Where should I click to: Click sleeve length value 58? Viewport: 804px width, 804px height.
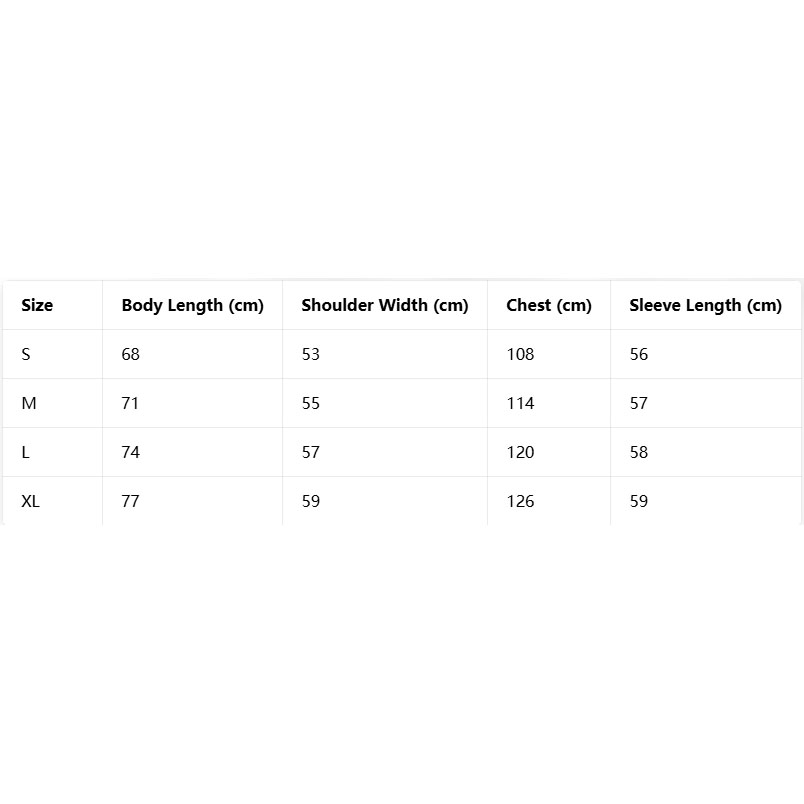click(x=639, y=452)
